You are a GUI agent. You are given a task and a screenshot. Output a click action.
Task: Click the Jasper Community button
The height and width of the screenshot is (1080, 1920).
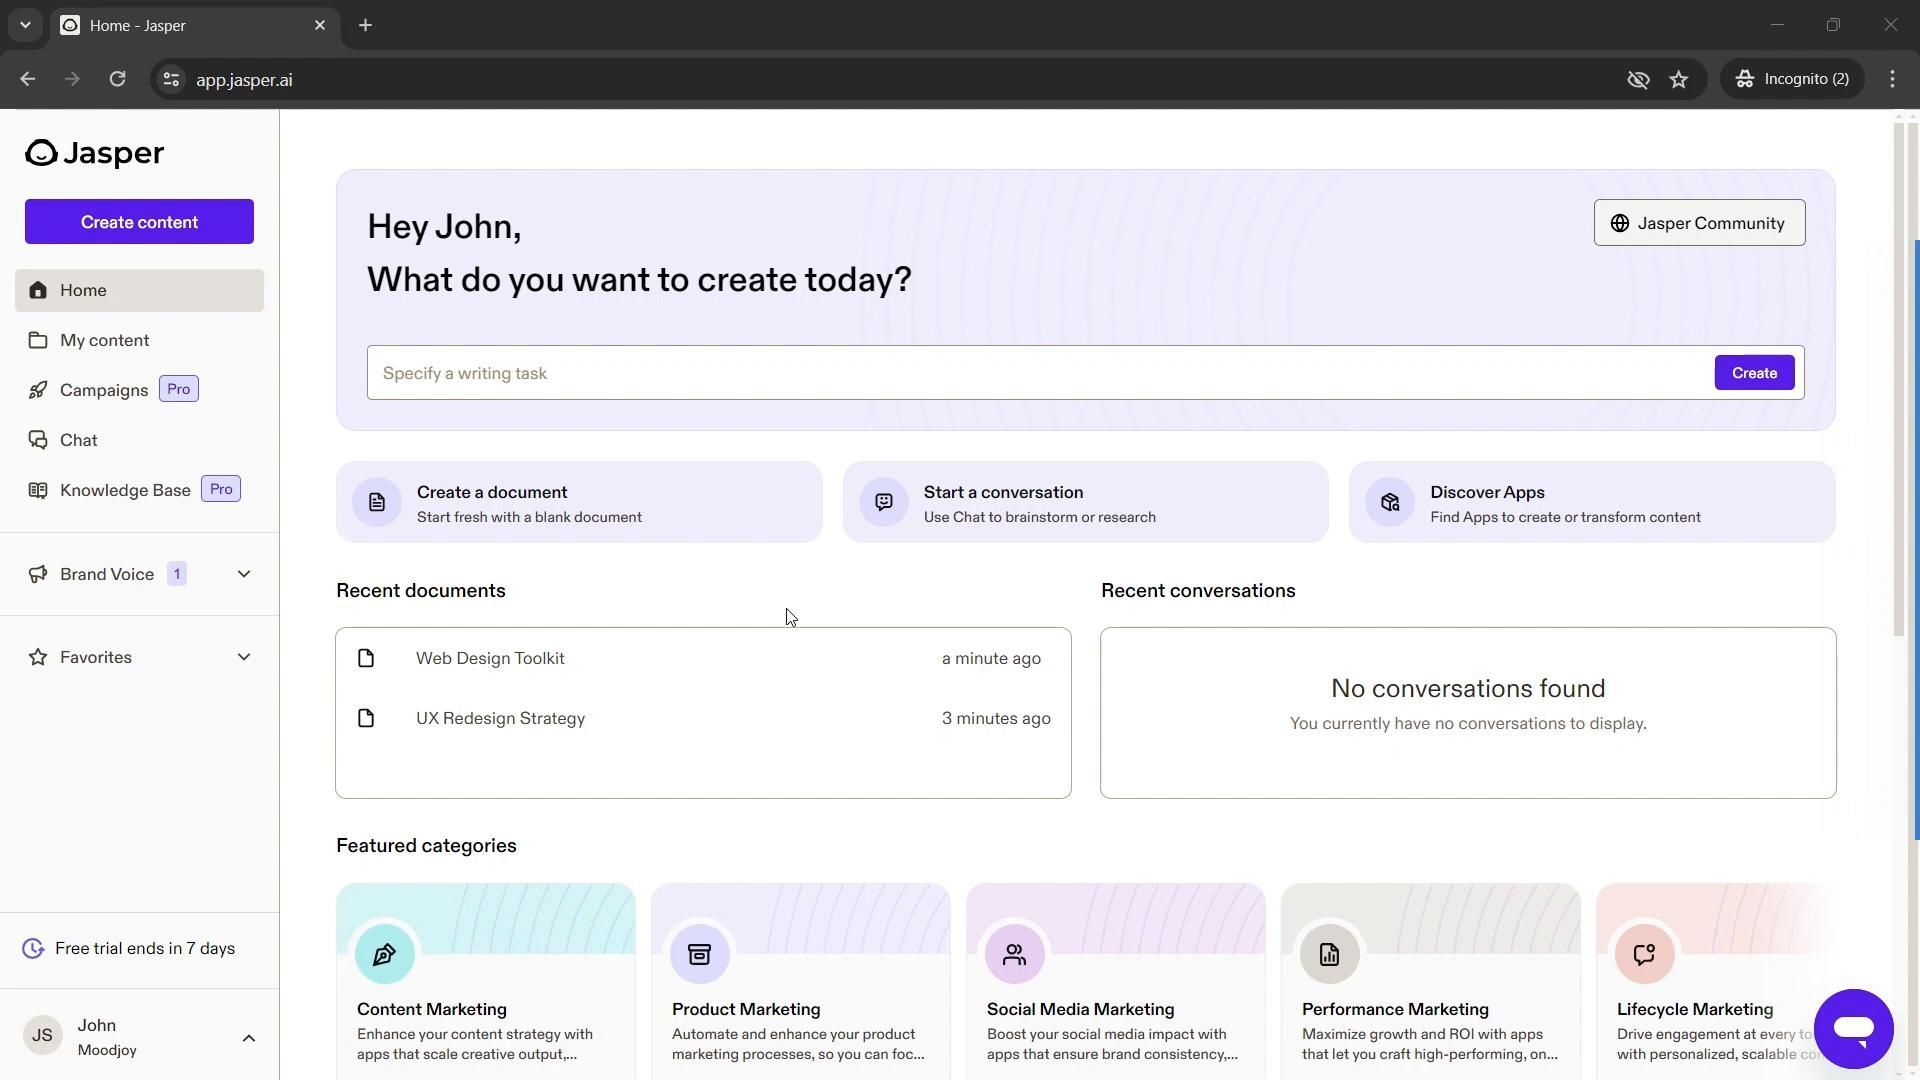(x=1699, y=223)
